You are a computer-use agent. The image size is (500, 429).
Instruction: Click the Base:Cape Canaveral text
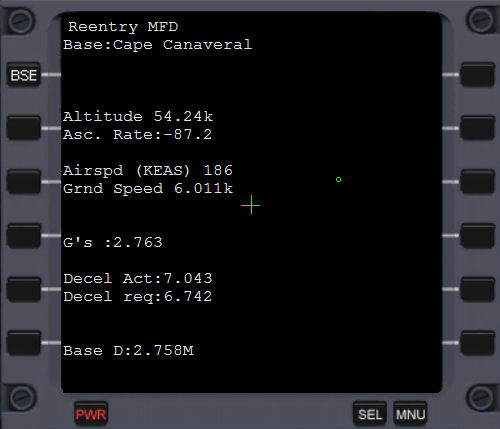point(158,45)
